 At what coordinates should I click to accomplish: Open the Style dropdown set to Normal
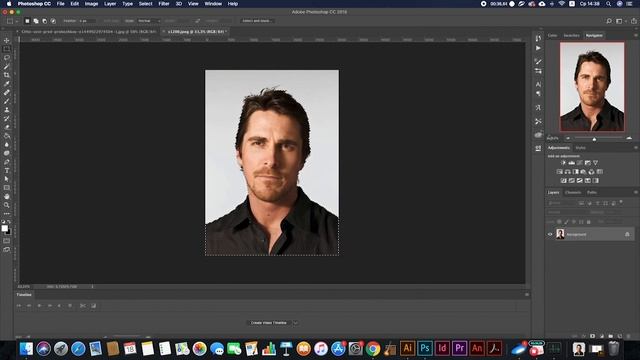point(149,21)
